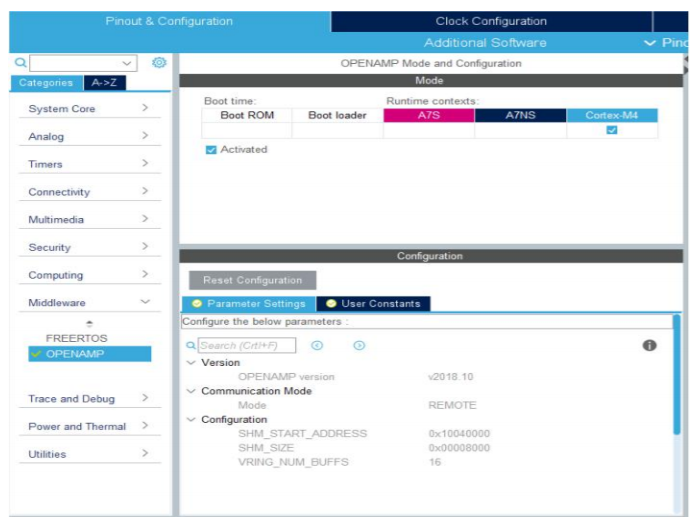This screenshot has height=526, width=697.
Task: Open the Parameter Settings tab
Action: click(x=249, y=304)
